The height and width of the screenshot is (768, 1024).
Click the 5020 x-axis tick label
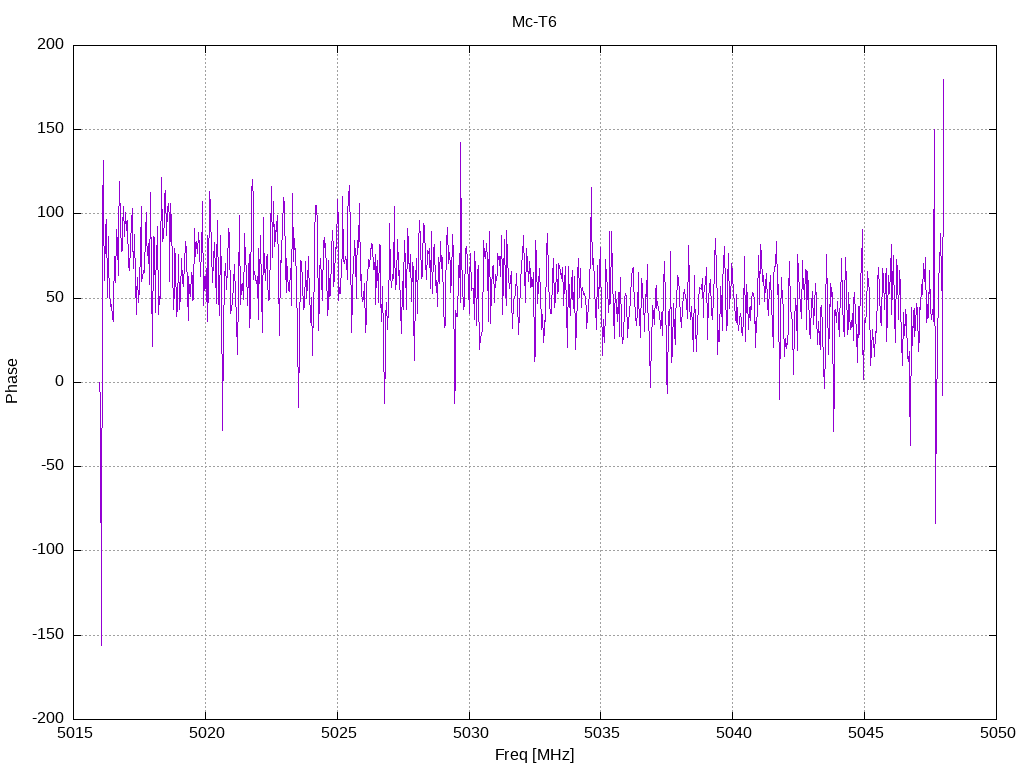(x=205, y=734)
